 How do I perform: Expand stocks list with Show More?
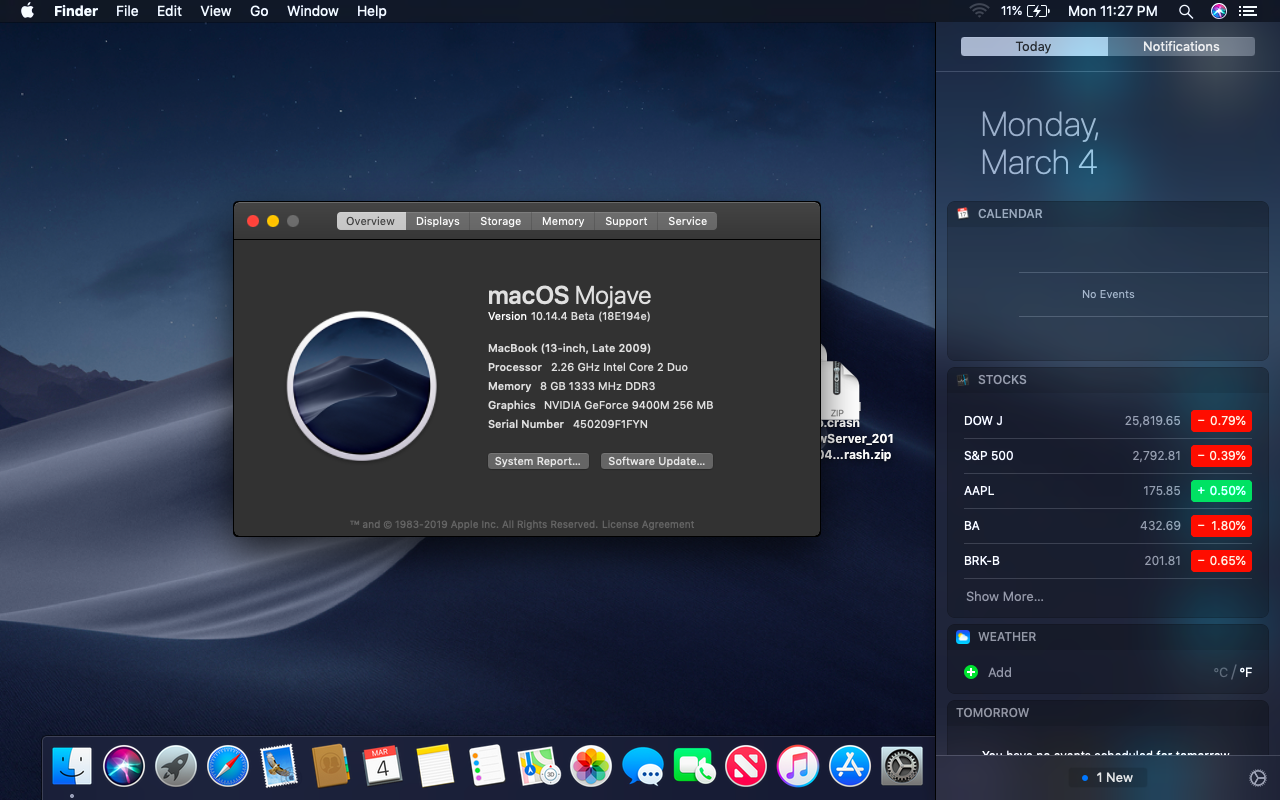[1004, 596]
